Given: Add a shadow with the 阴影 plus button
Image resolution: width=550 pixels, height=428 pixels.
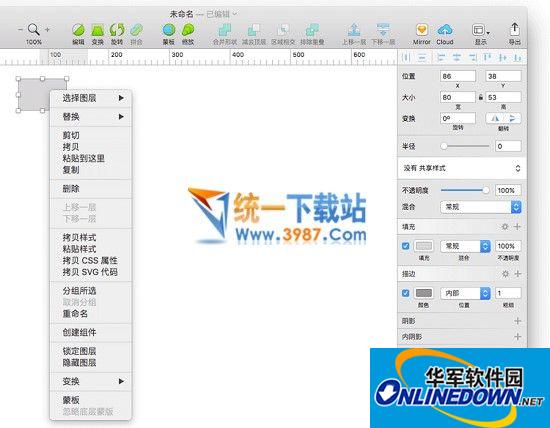Looking at the screenshot, I should (x=517, y=321).
